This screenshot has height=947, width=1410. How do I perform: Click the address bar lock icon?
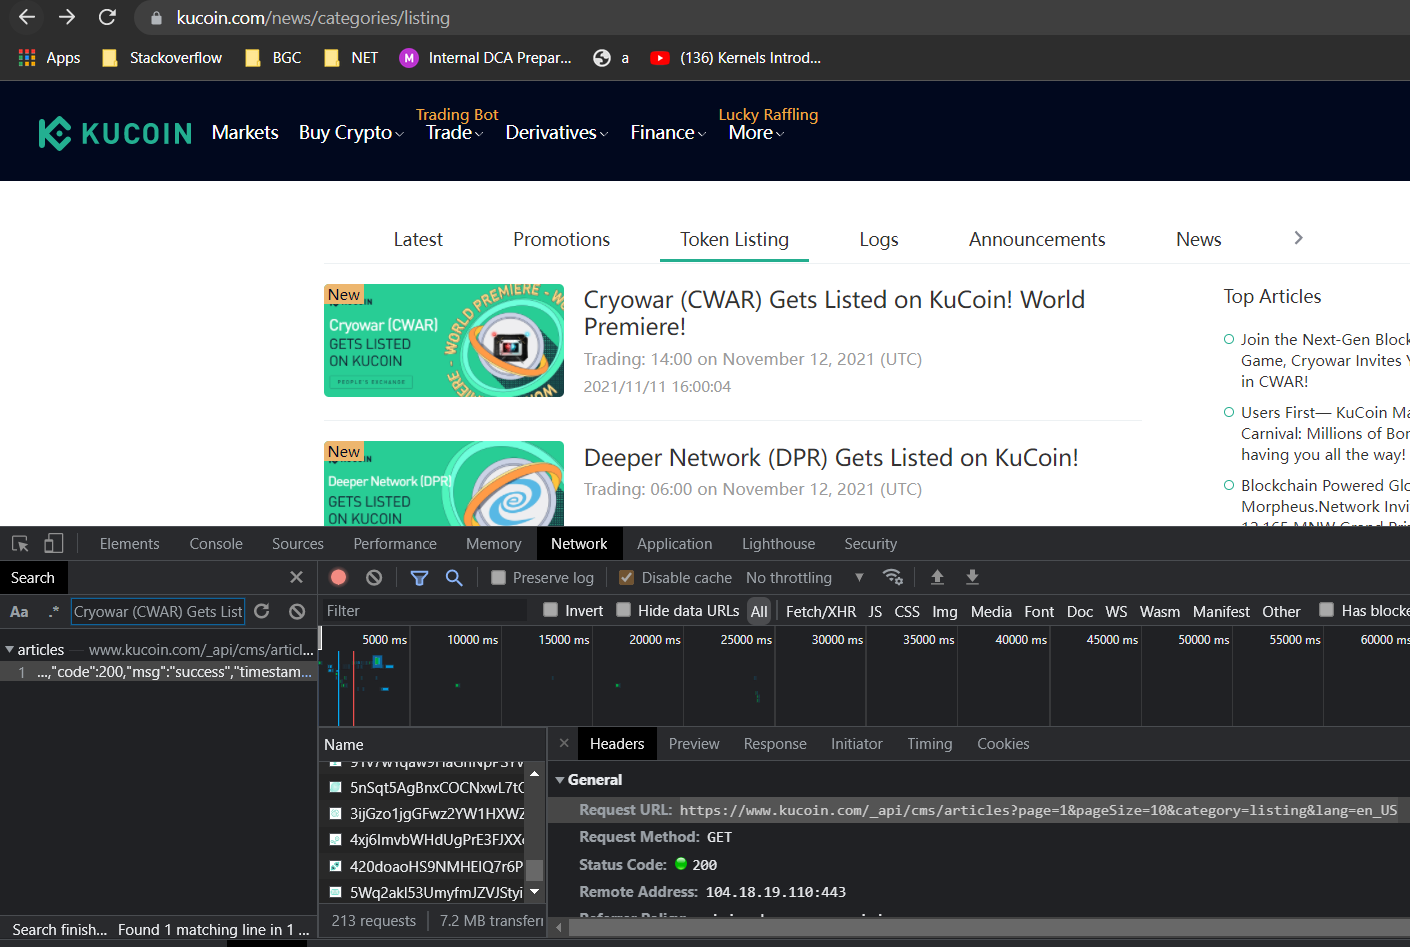point(156,18)
